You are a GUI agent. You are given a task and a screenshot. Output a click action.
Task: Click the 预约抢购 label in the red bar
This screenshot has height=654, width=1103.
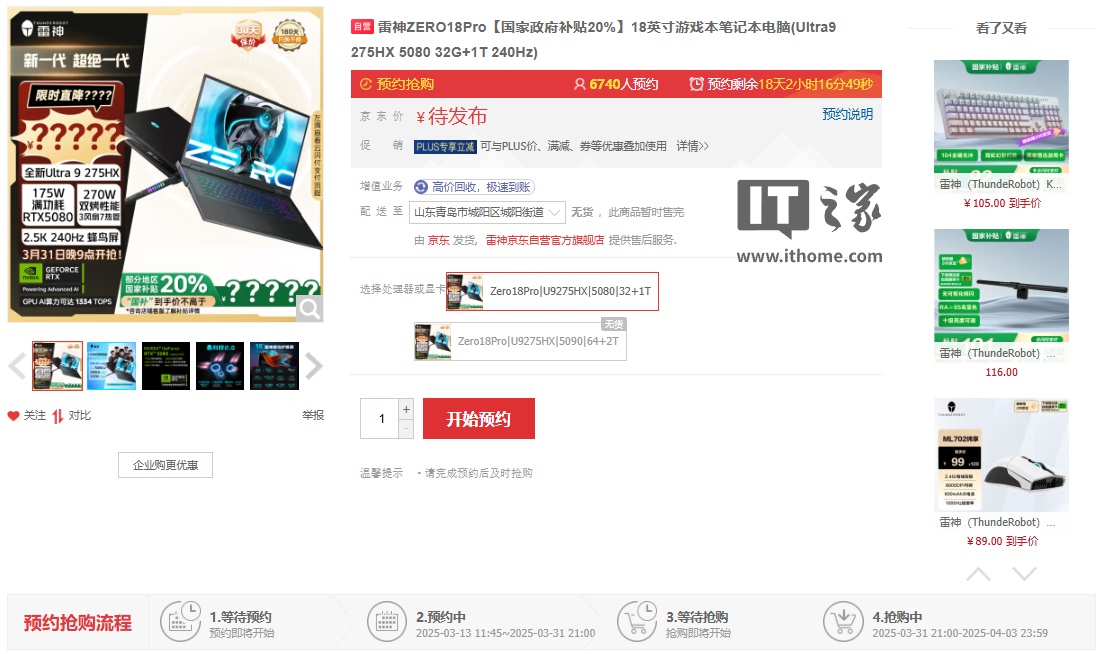coord(405,84)
